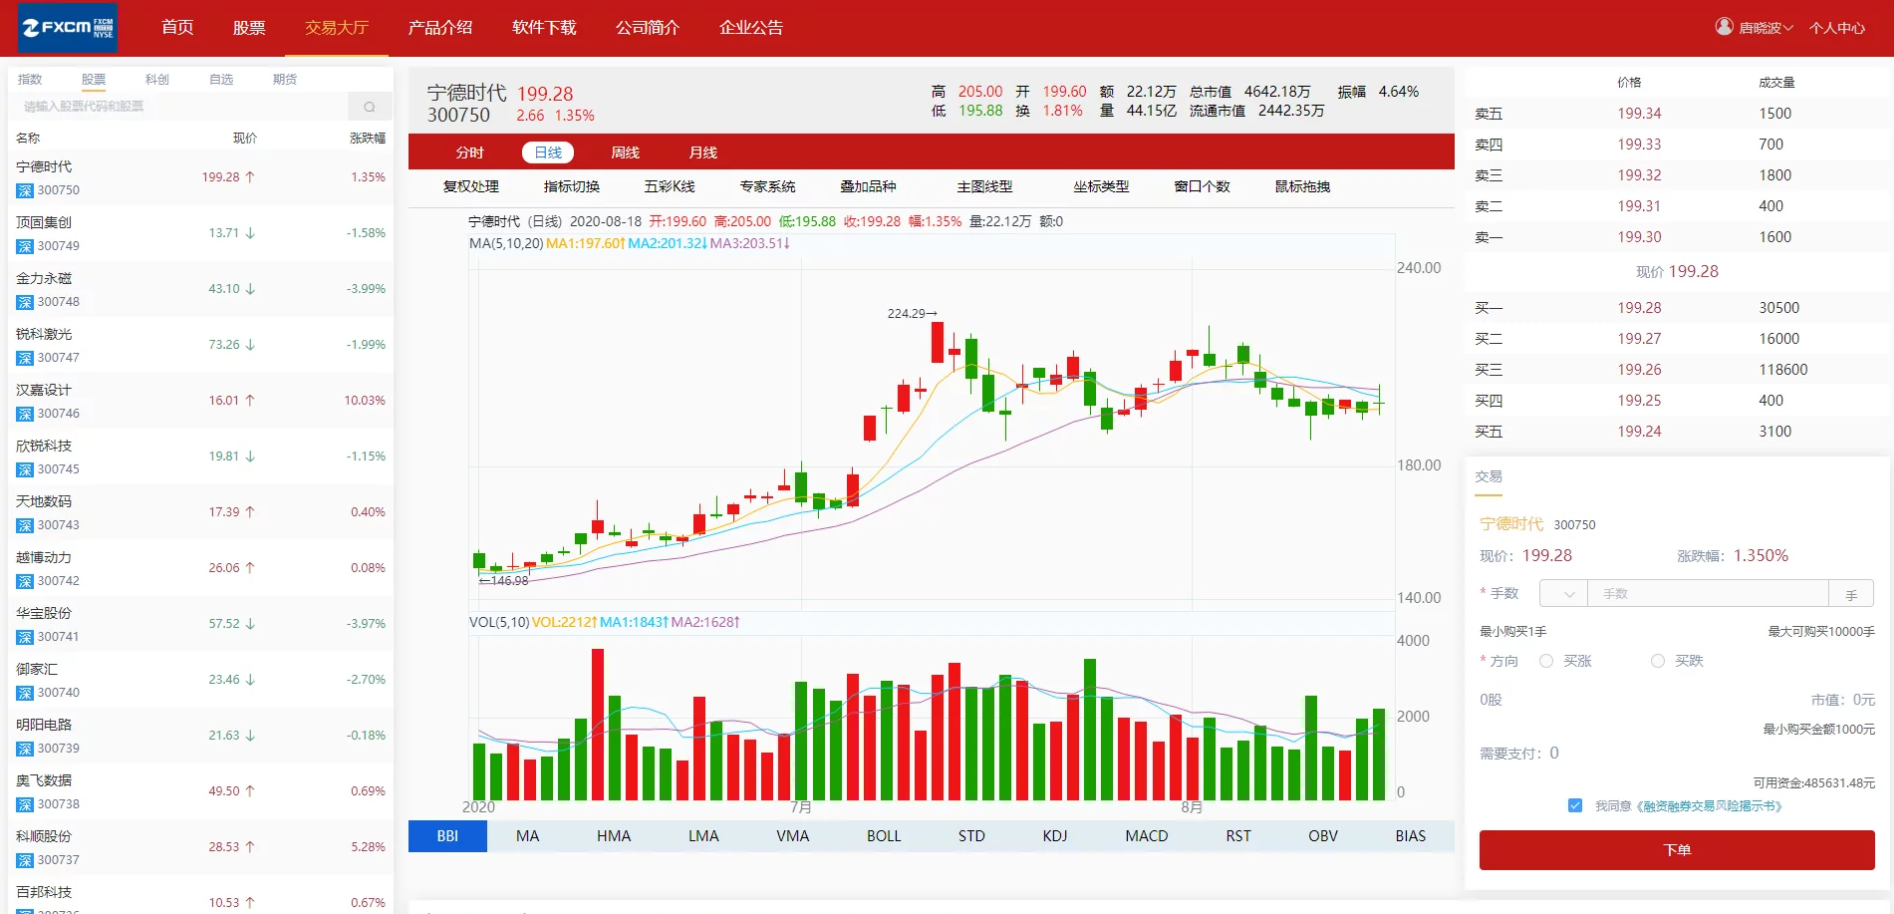Click the down arrow next to 13.71
The width and height of the screenshot is (1894, 914).
tap(250, 233)
